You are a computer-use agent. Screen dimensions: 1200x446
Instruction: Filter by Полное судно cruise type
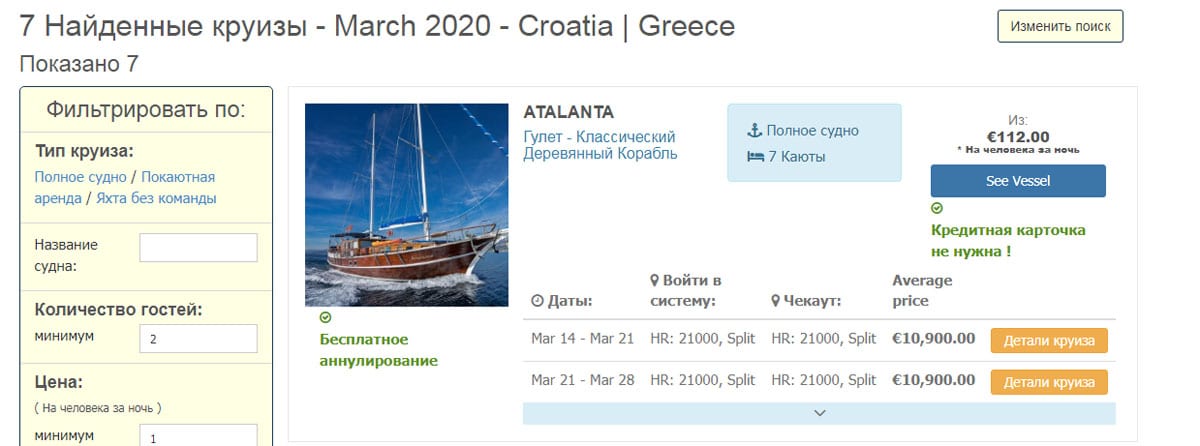[x=80, y=177]
